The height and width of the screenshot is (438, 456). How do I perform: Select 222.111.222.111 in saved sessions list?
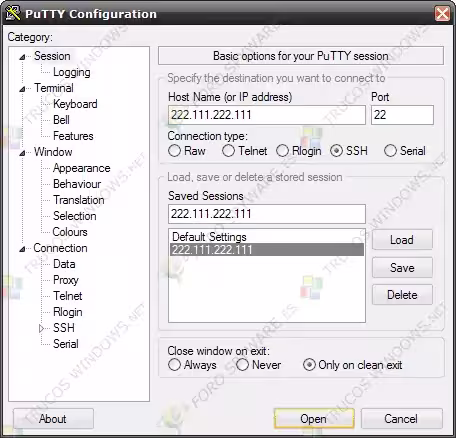pyautogui.click(x=267, y=250)
